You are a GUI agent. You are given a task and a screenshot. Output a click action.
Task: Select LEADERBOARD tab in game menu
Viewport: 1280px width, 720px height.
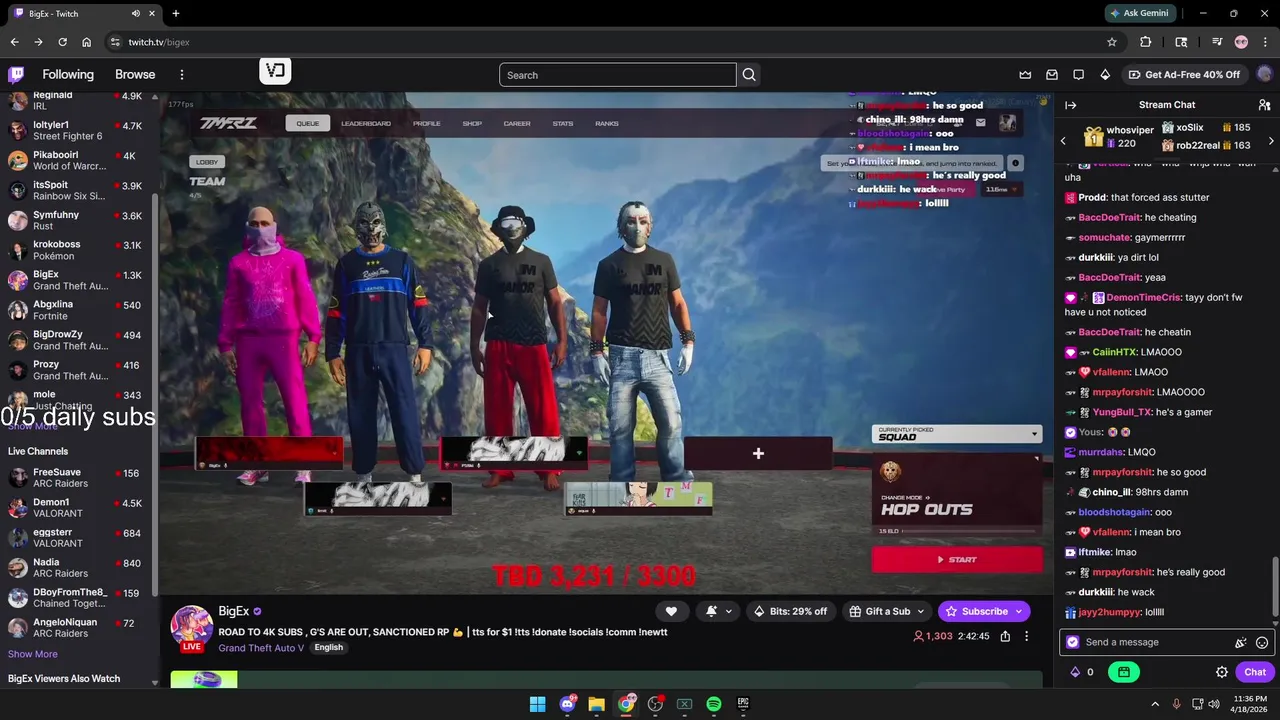[x=366, y=124]
